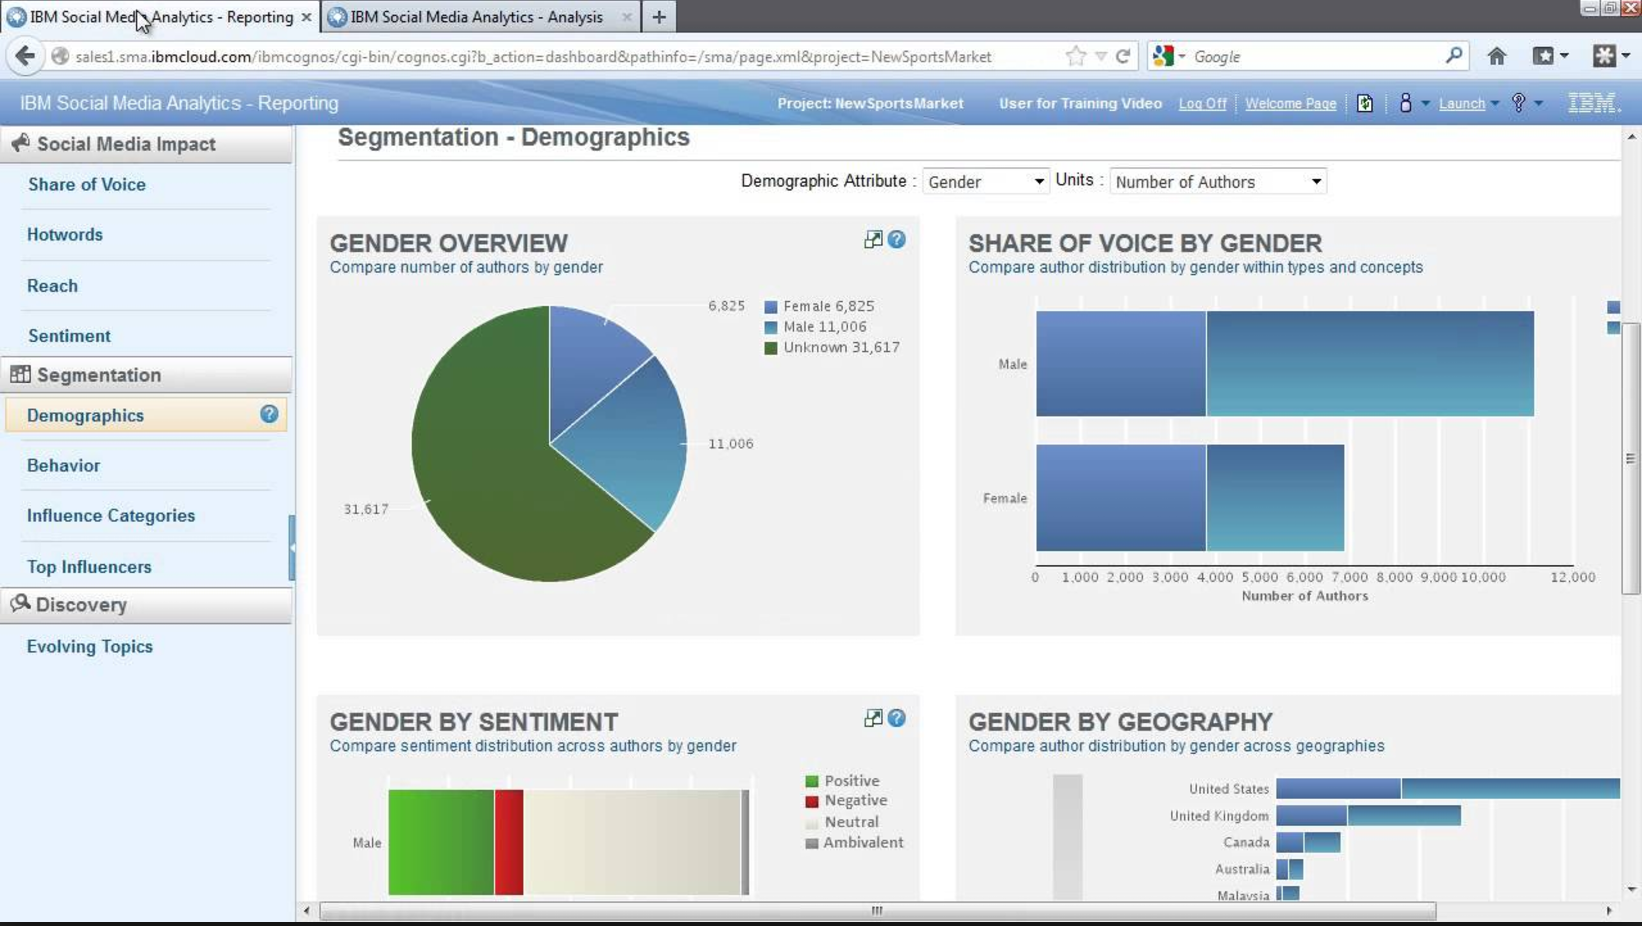Open Gender by Sentiment expand icon

(x=873, y=718)
